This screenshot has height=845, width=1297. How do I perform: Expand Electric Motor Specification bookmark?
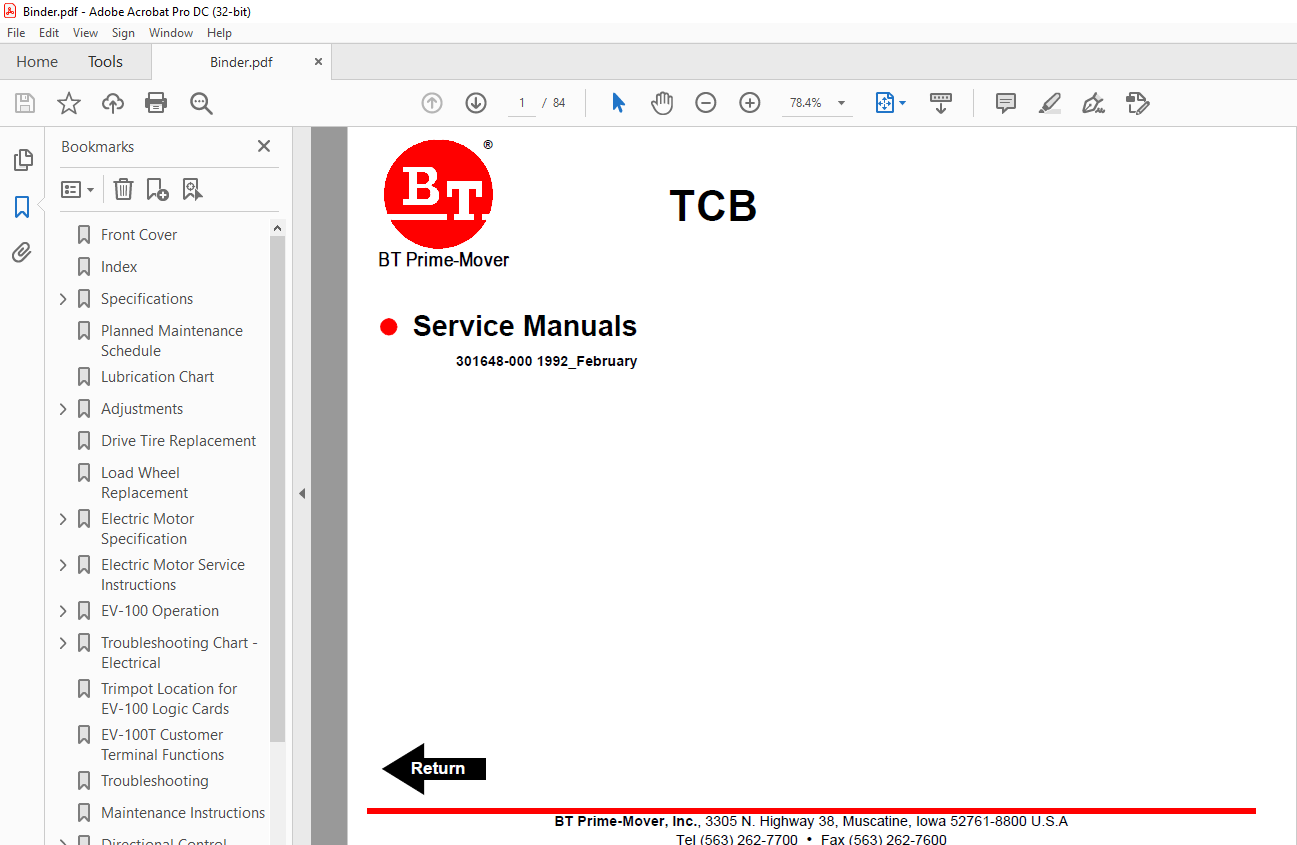64,519
